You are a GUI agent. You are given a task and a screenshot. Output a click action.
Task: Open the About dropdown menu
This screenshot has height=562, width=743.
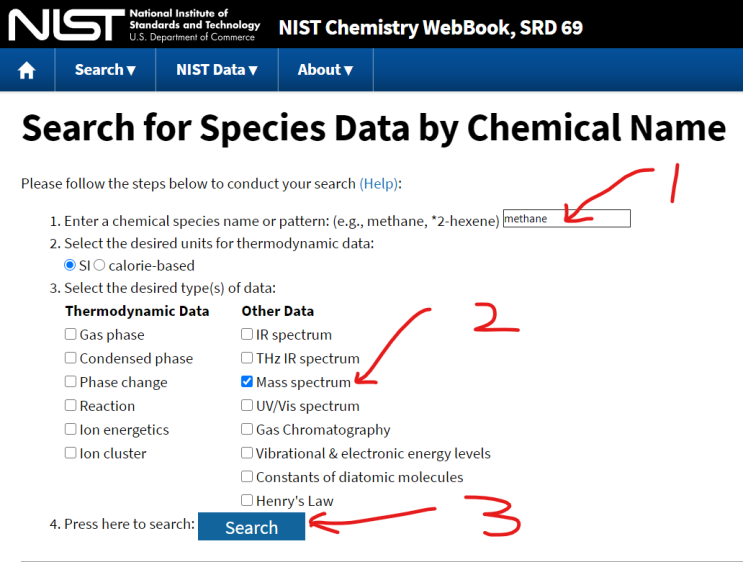(x=325, y=70)
